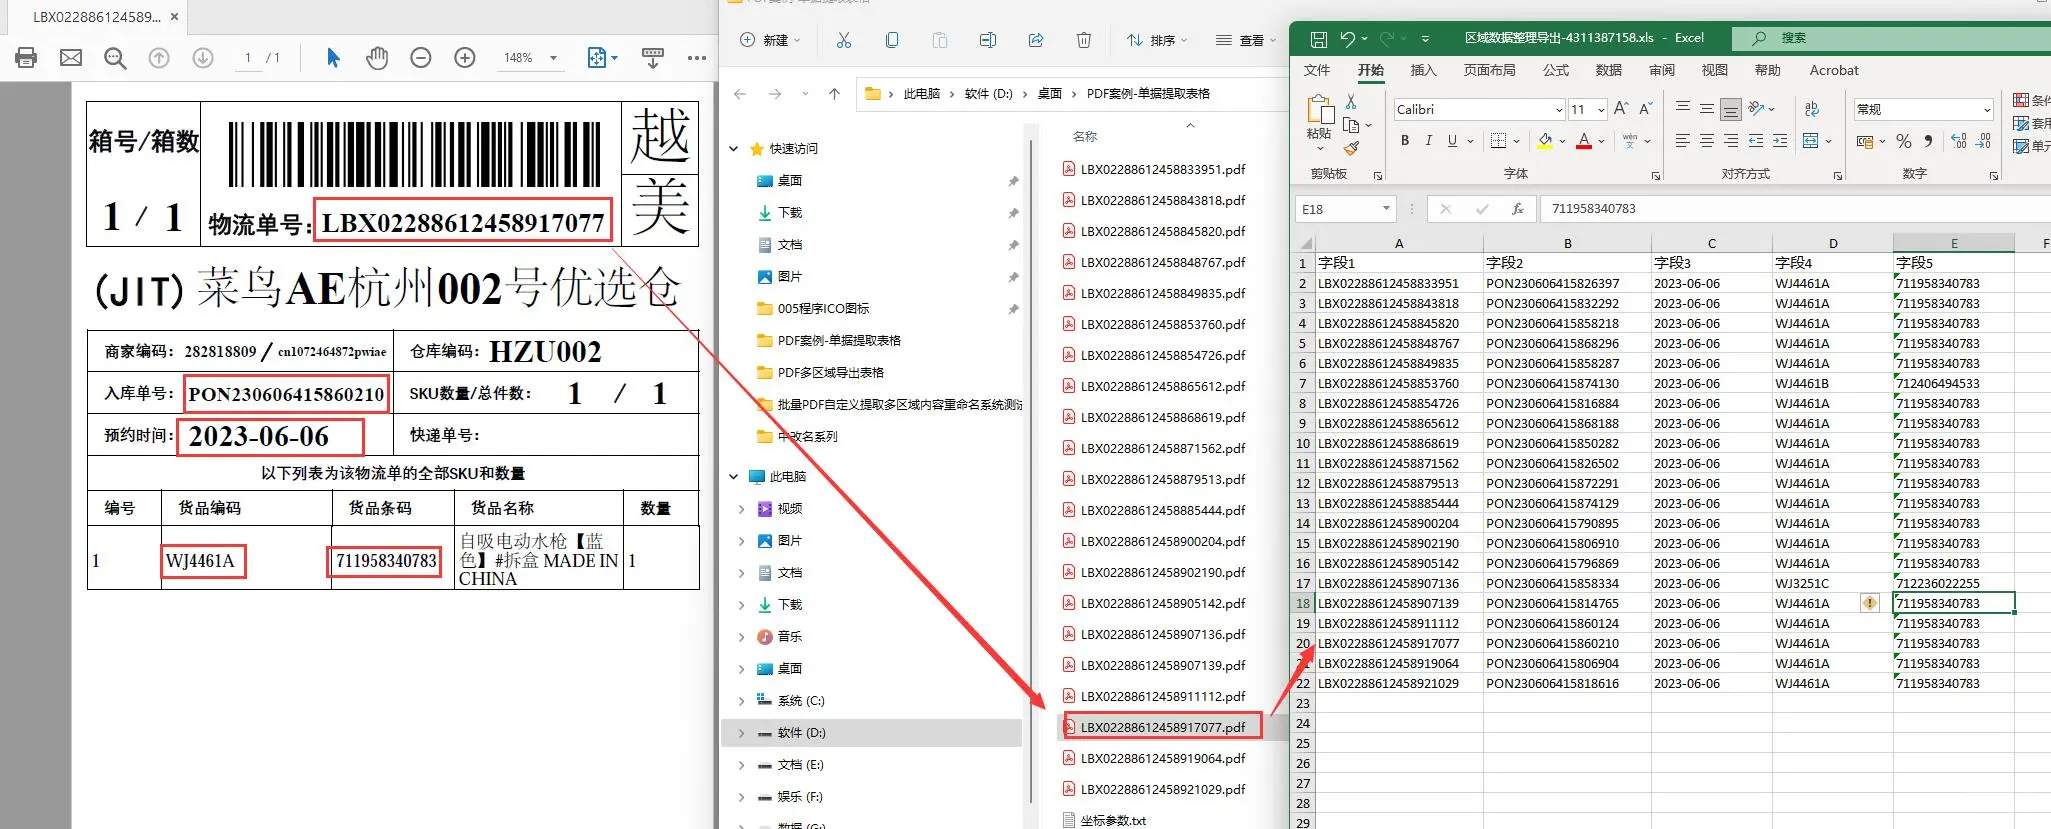Click the fx insert function icon
The height and width of the screenshot is (829, 2051).
pyautogui.click(x=1518, y=209)
